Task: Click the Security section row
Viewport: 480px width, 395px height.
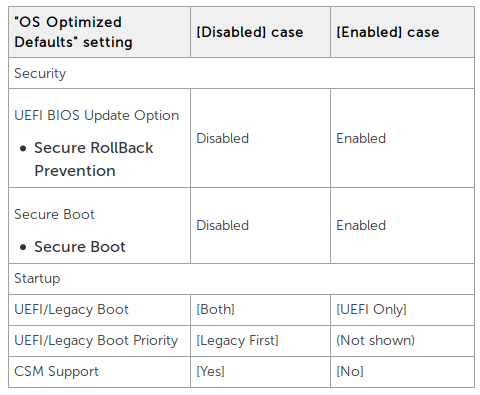Action: [241, 73]
